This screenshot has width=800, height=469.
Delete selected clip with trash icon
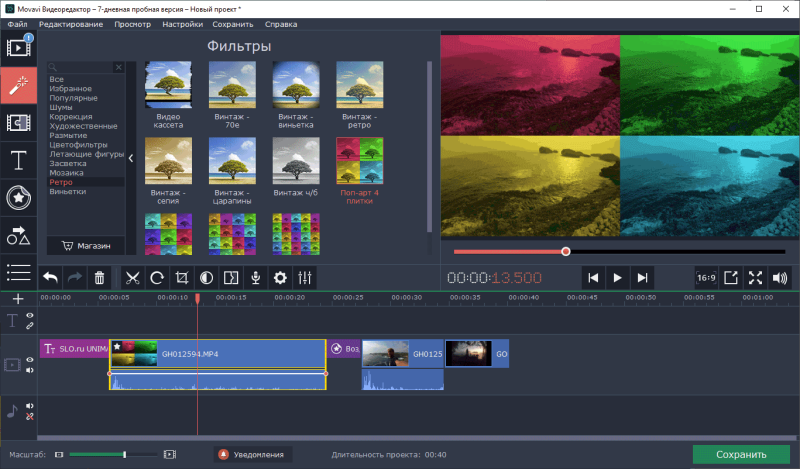click(99, 277)
